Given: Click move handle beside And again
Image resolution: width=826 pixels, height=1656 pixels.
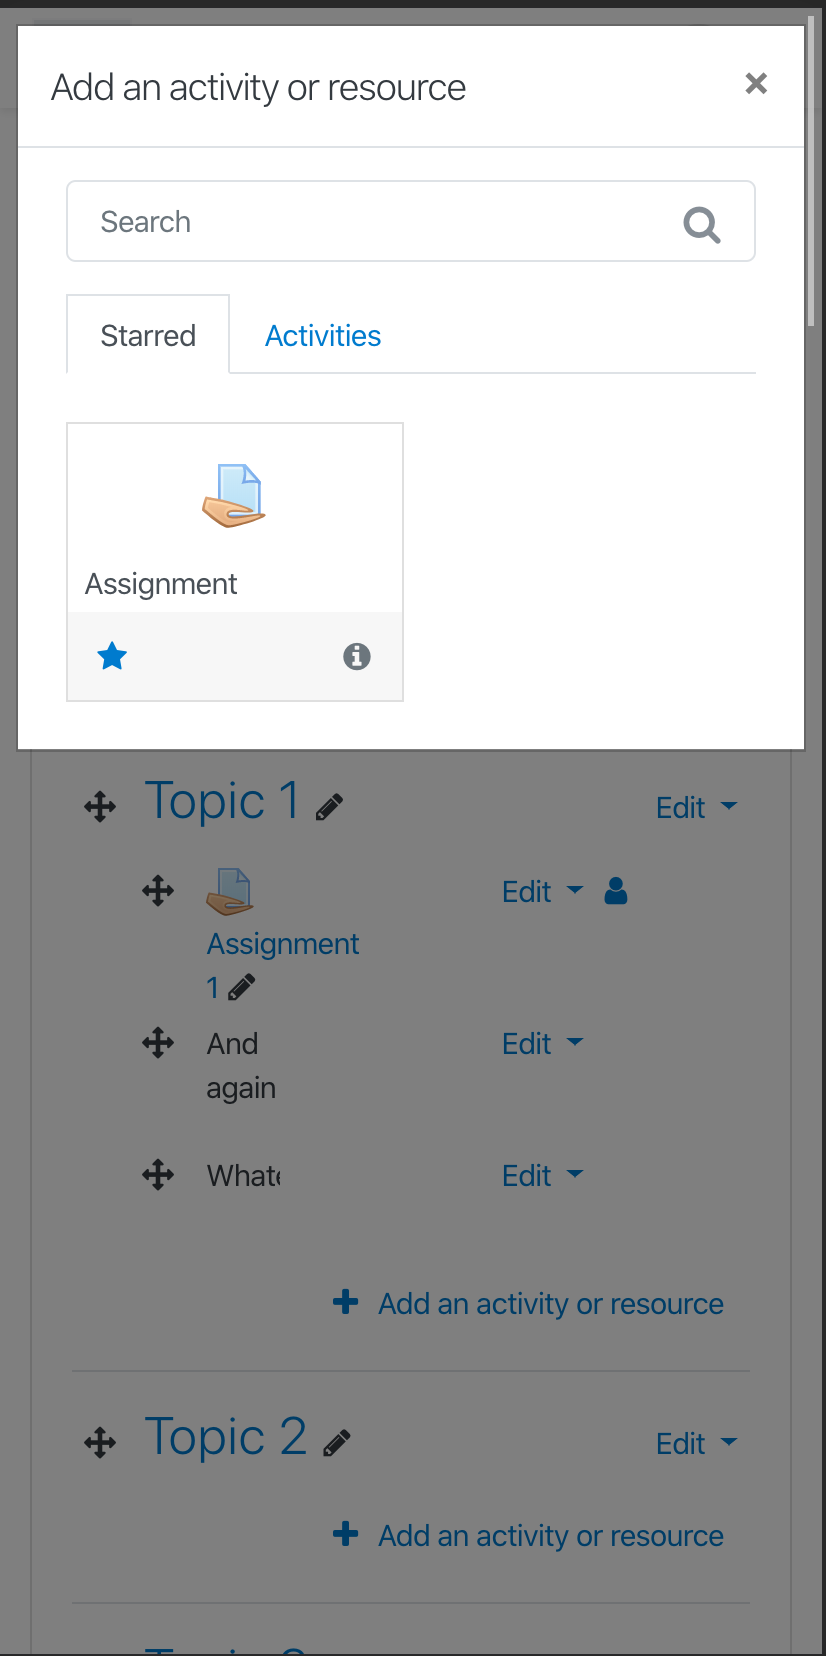Looking at the screenshot, I should [x=158, y=1043].
